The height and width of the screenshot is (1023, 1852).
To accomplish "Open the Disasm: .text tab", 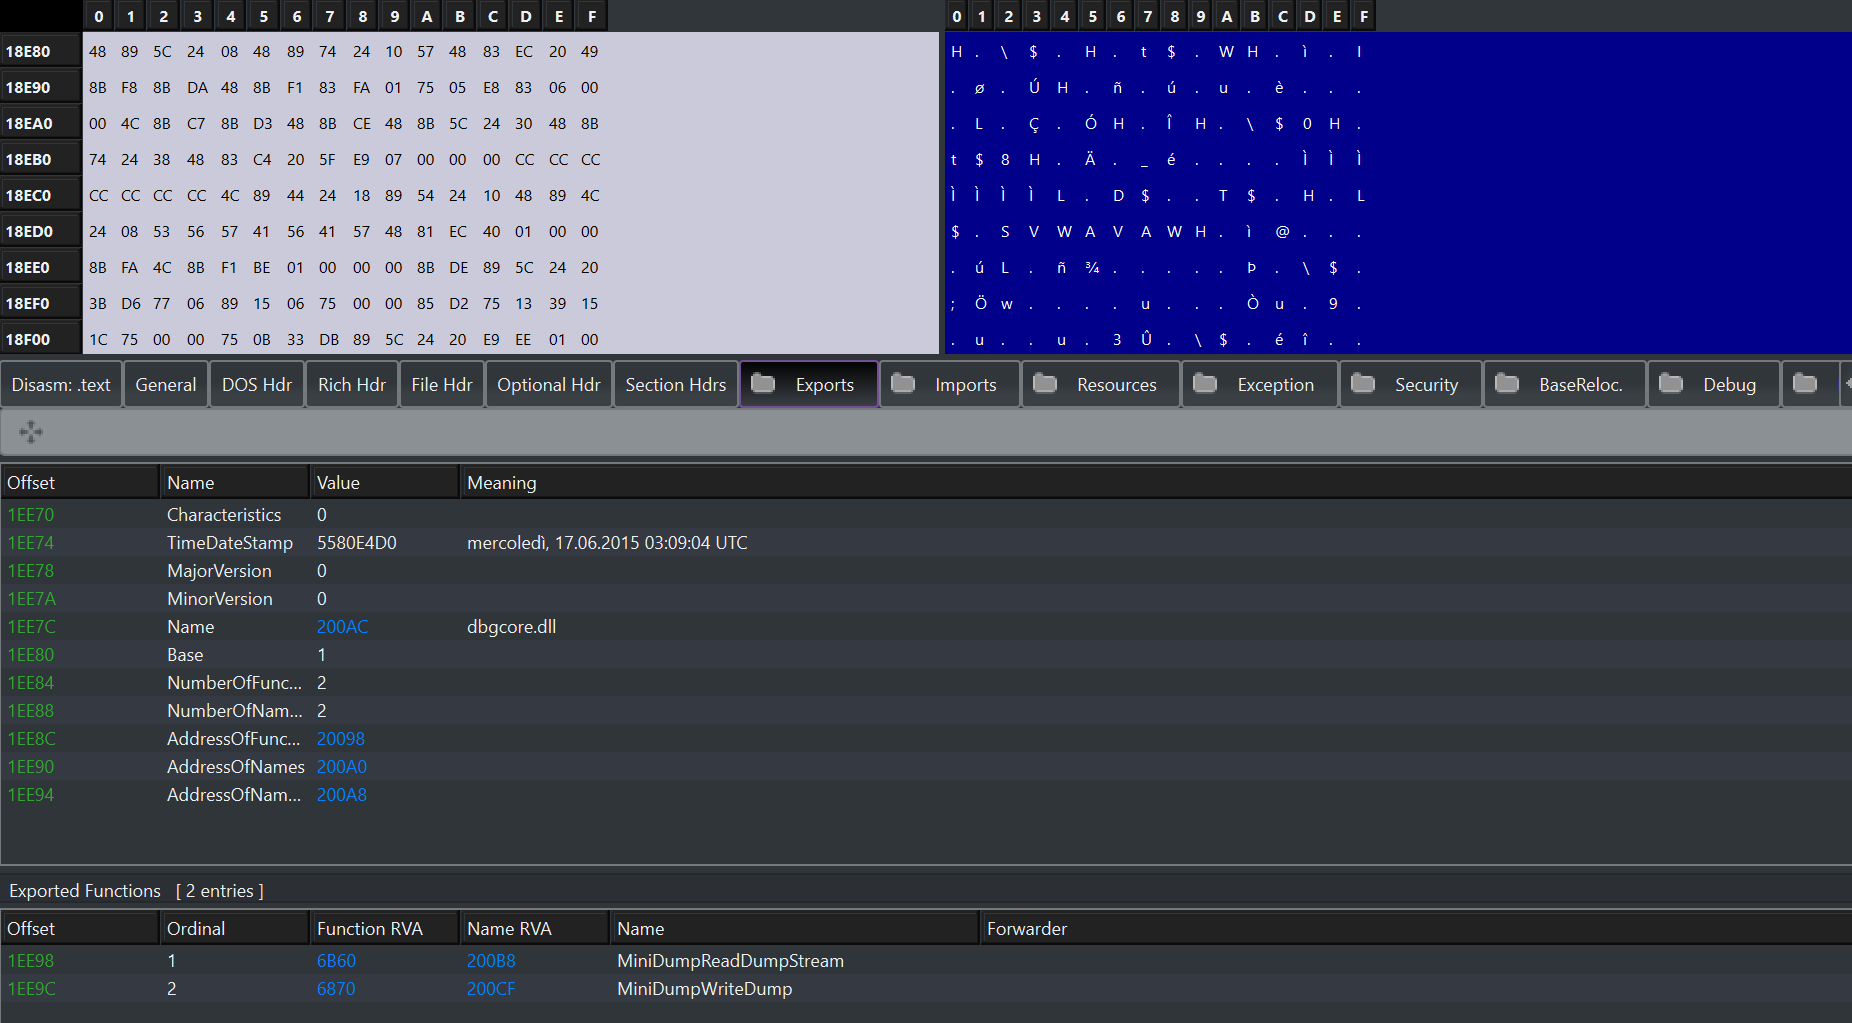I will pos(61,385).
